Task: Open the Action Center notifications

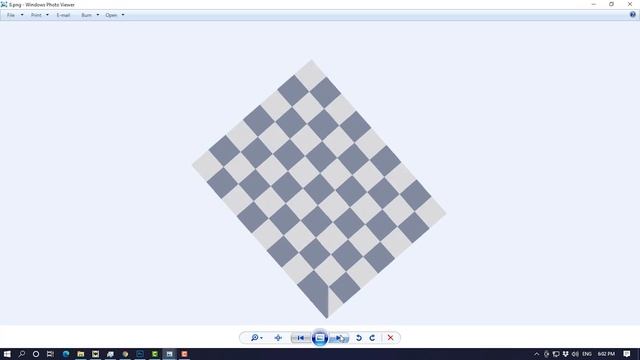Action: (627, 354)
